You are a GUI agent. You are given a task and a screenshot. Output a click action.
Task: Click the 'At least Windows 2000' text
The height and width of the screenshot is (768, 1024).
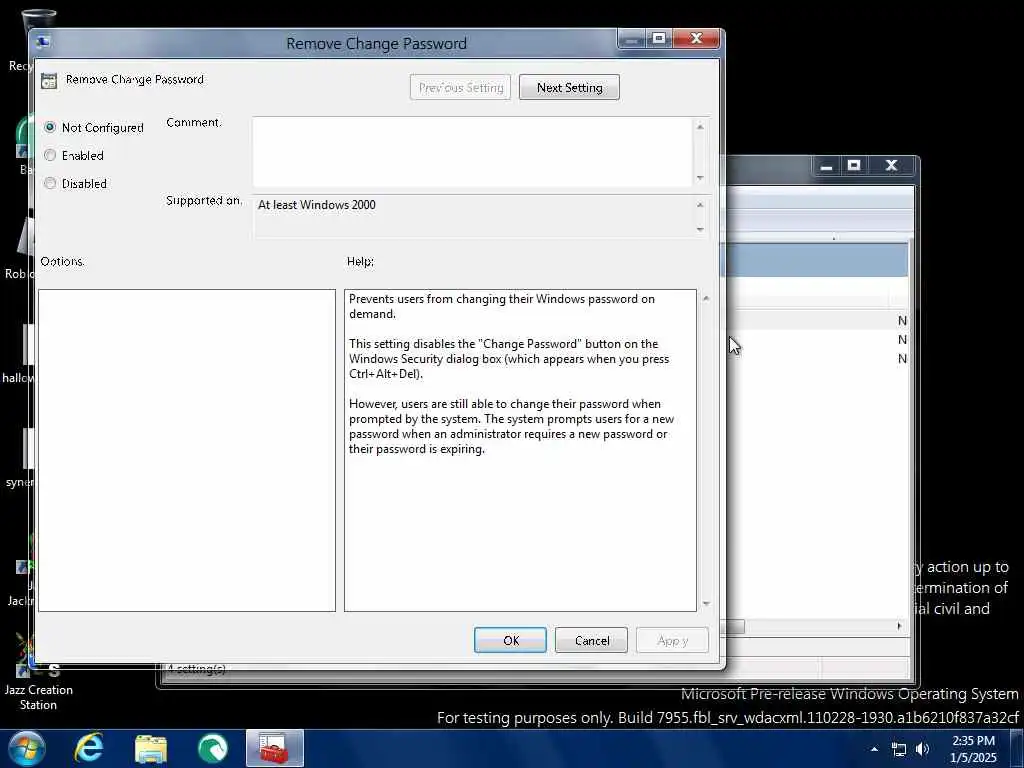pyautogui.click(x=317, y=205)
